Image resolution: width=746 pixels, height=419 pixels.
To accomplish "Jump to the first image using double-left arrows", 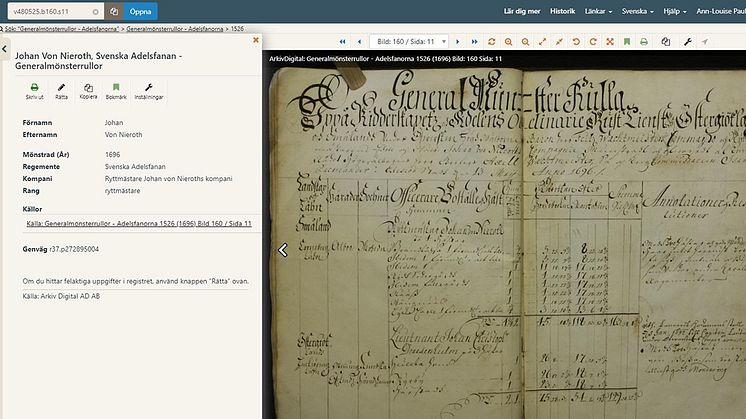I will [343, 42].
